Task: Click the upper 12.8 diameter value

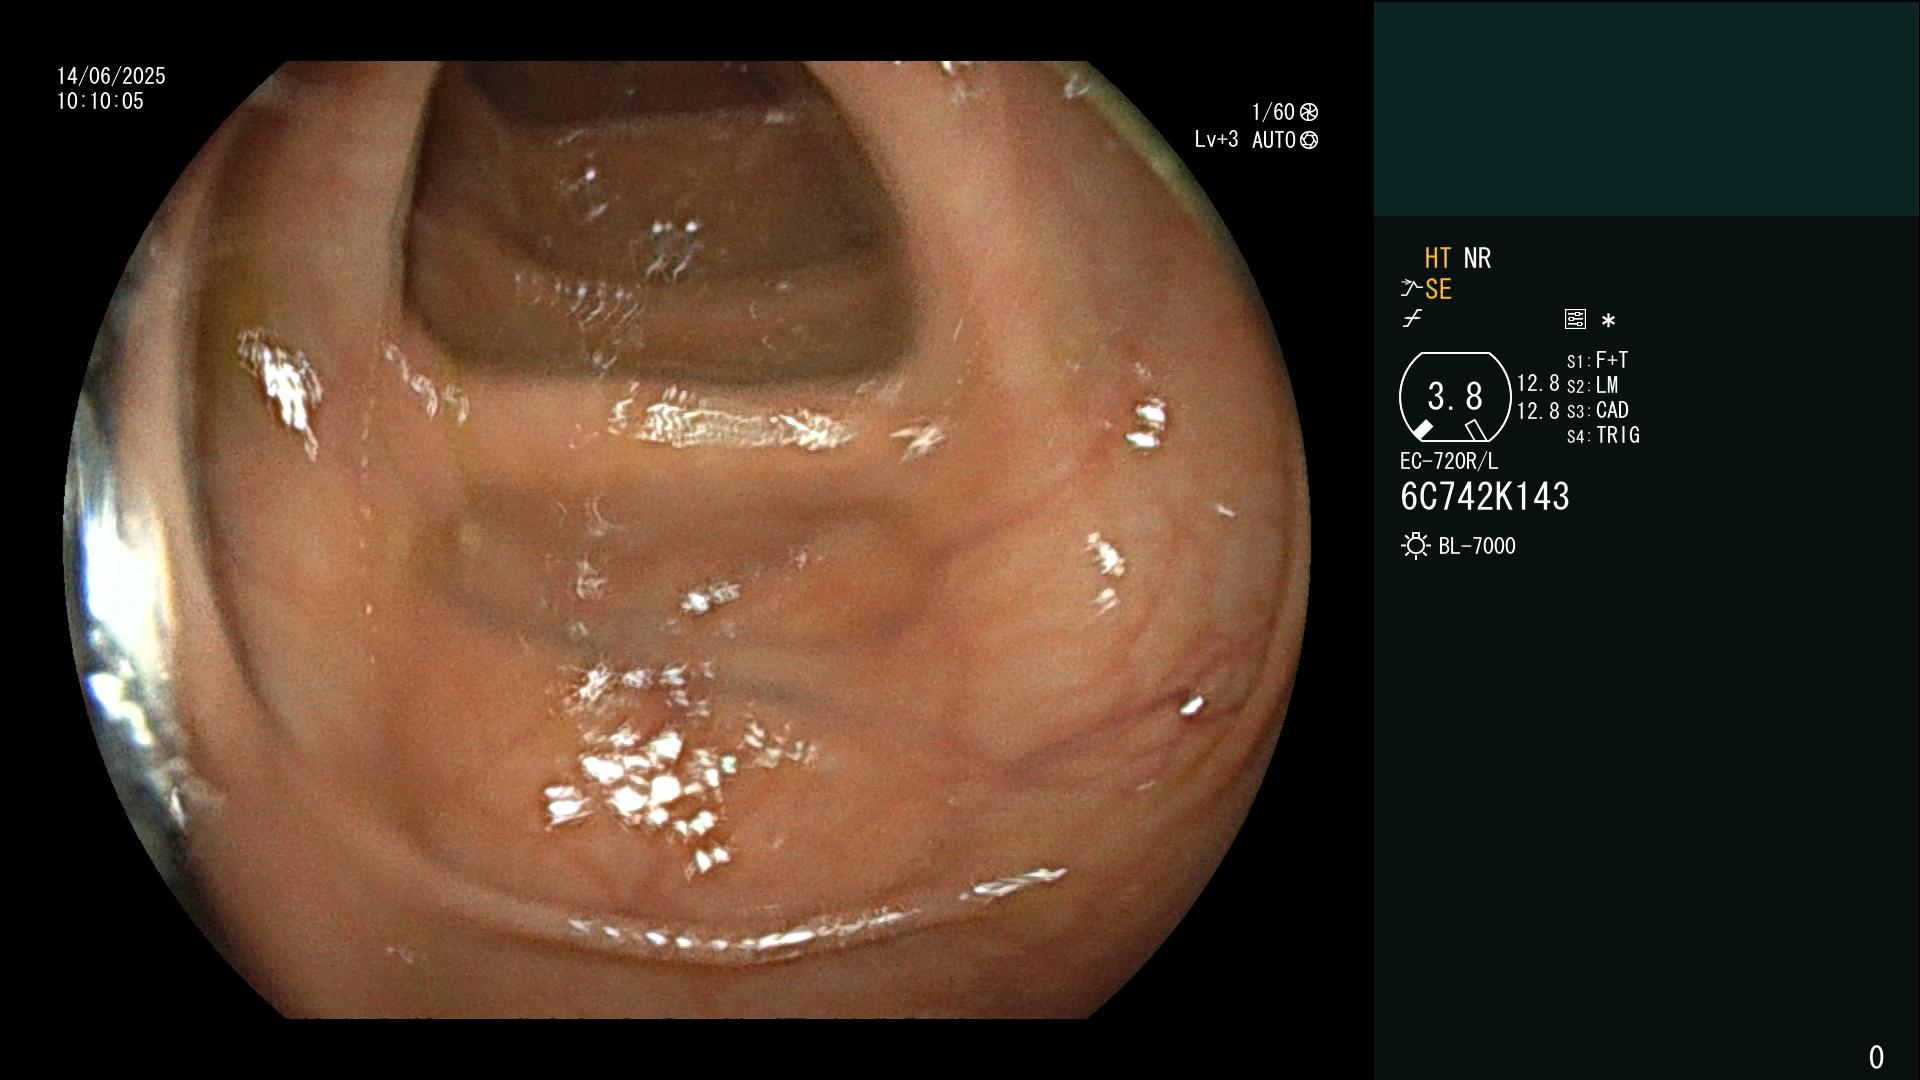Action: (1538, 383)
